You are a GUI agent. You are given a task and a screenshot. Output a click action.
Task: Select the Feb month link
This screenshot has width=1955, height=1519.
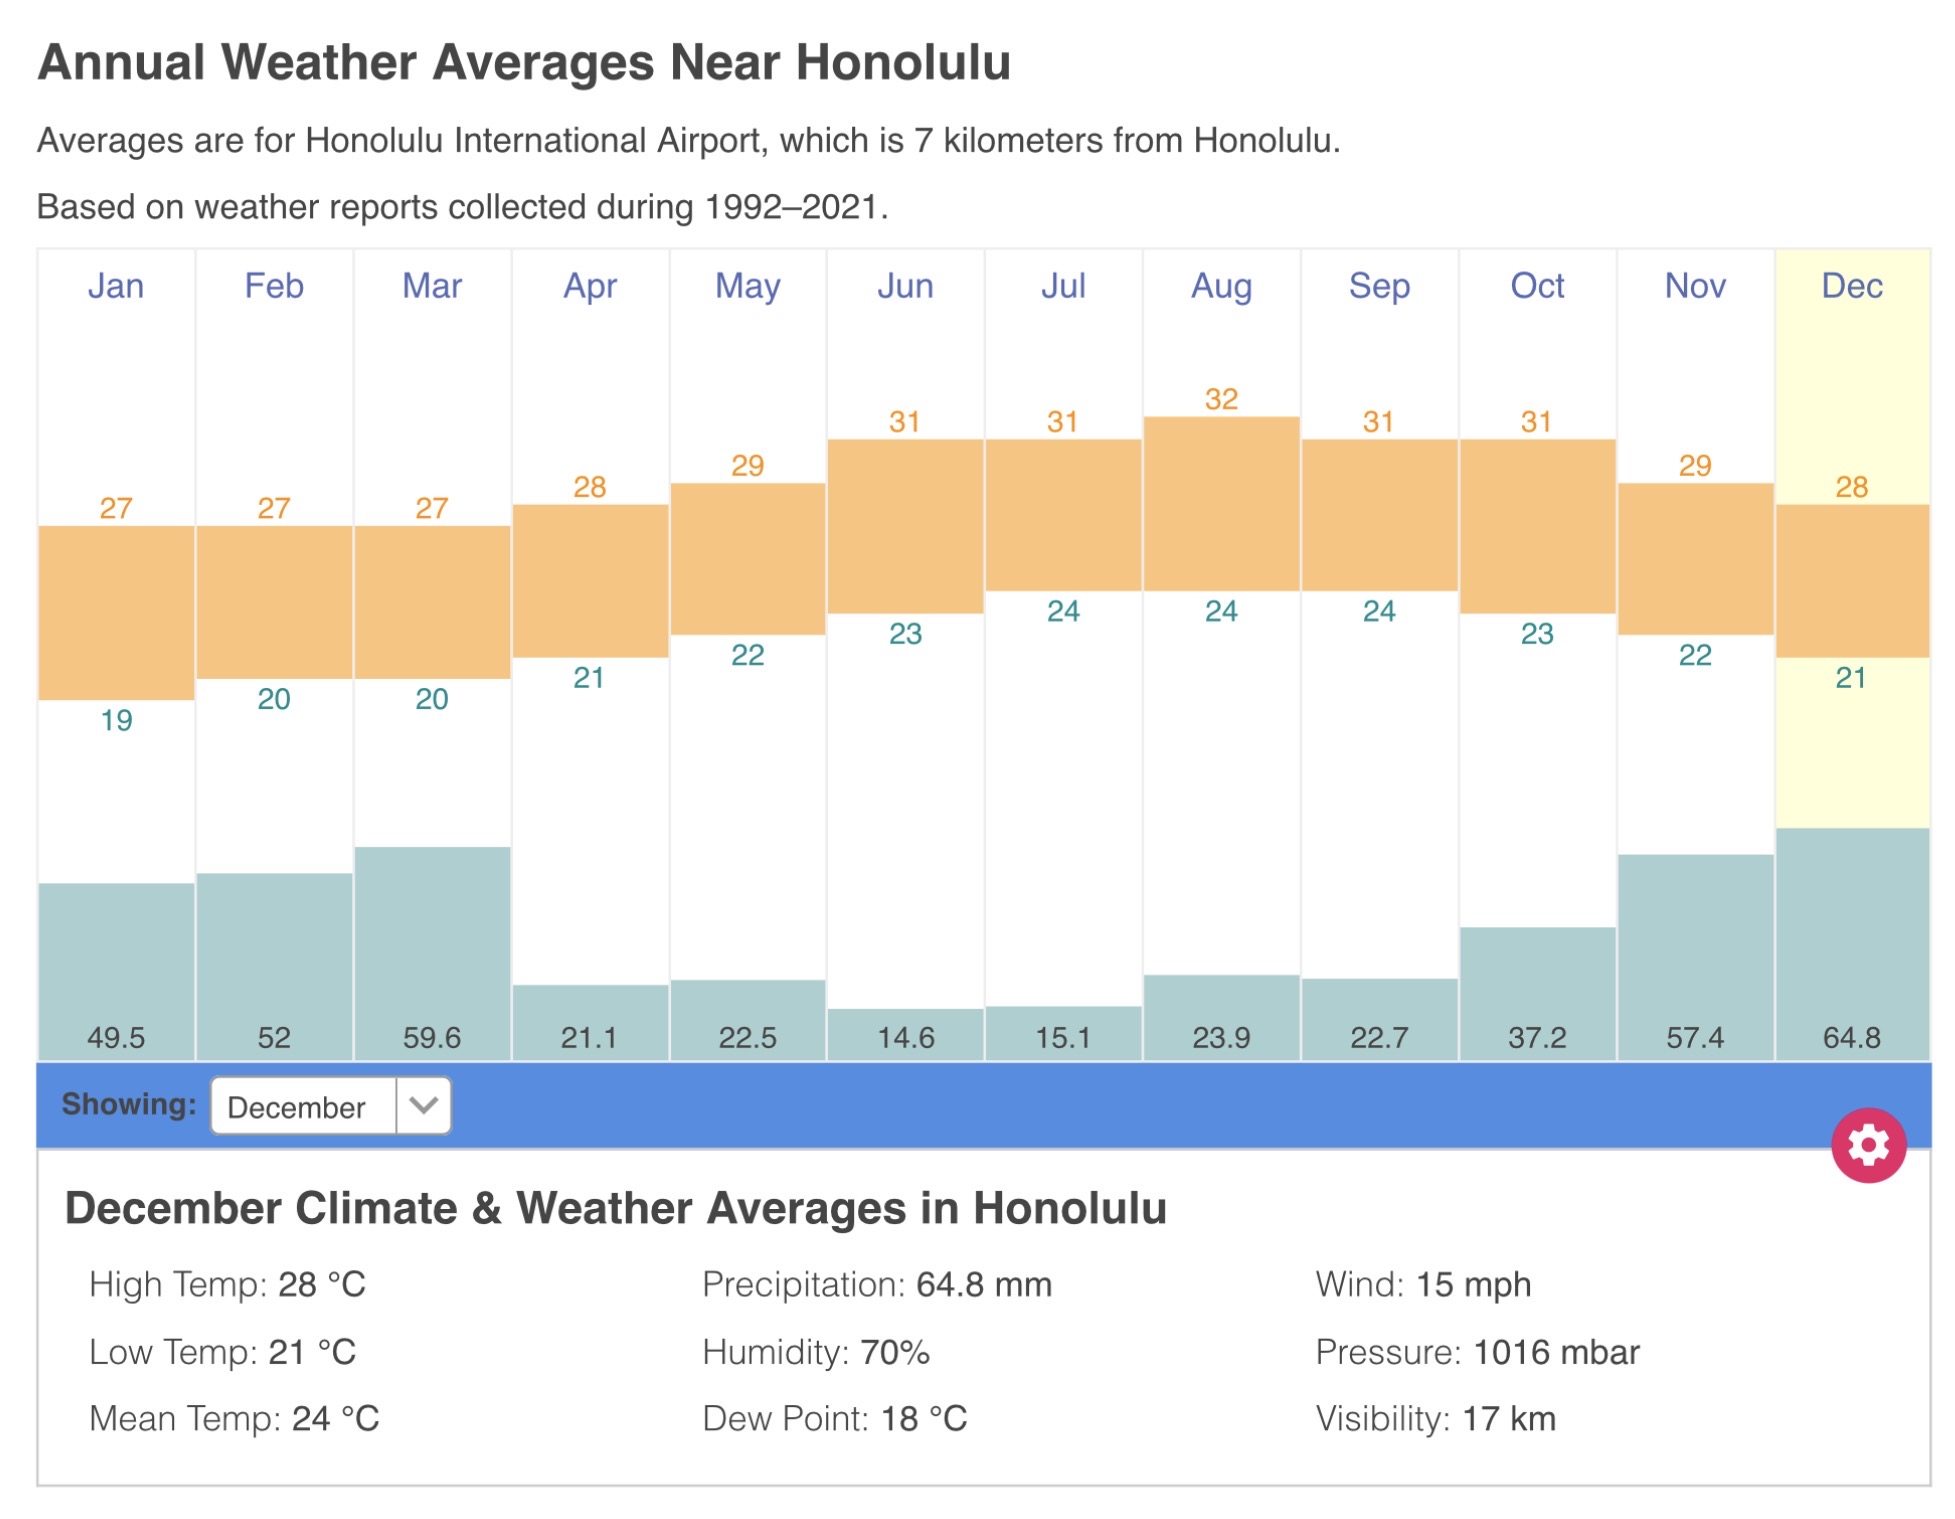point(274,286)
